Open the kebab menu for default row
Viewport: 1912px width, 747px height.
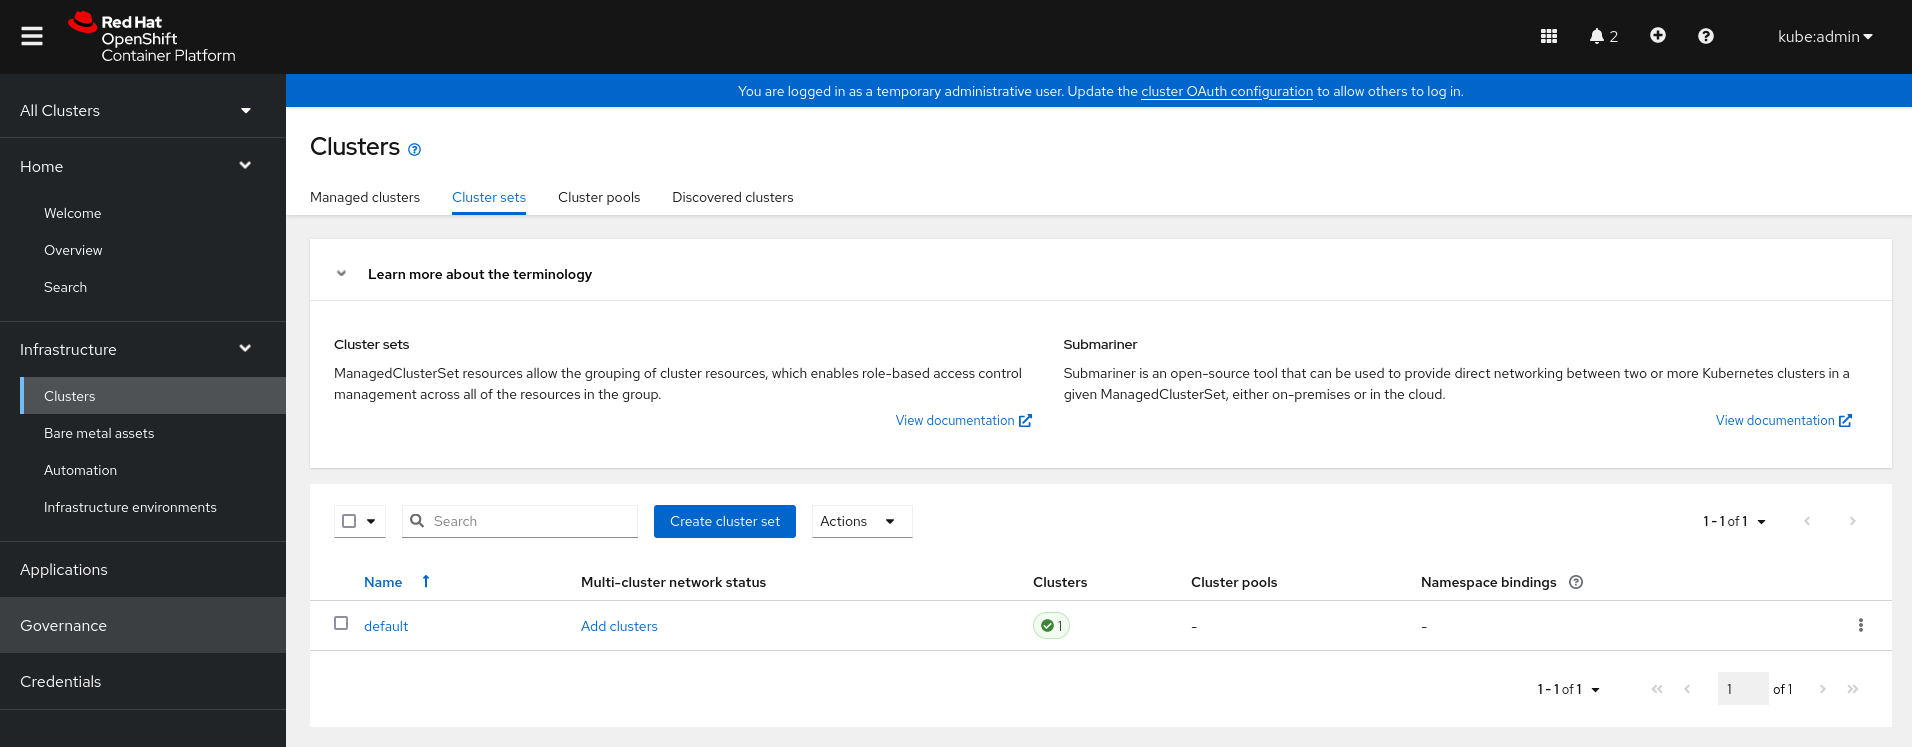point(1860,625)
